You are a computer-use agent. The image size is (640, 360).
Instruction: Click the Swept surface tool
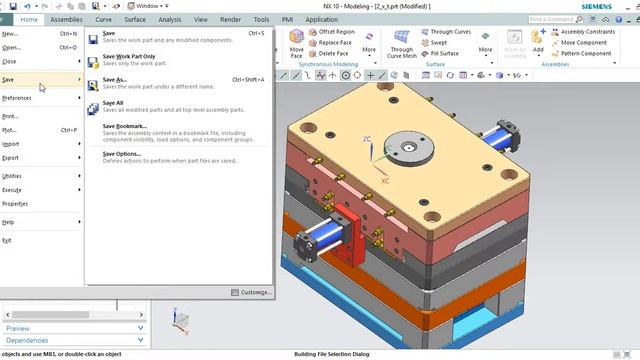tap(434, 43)
